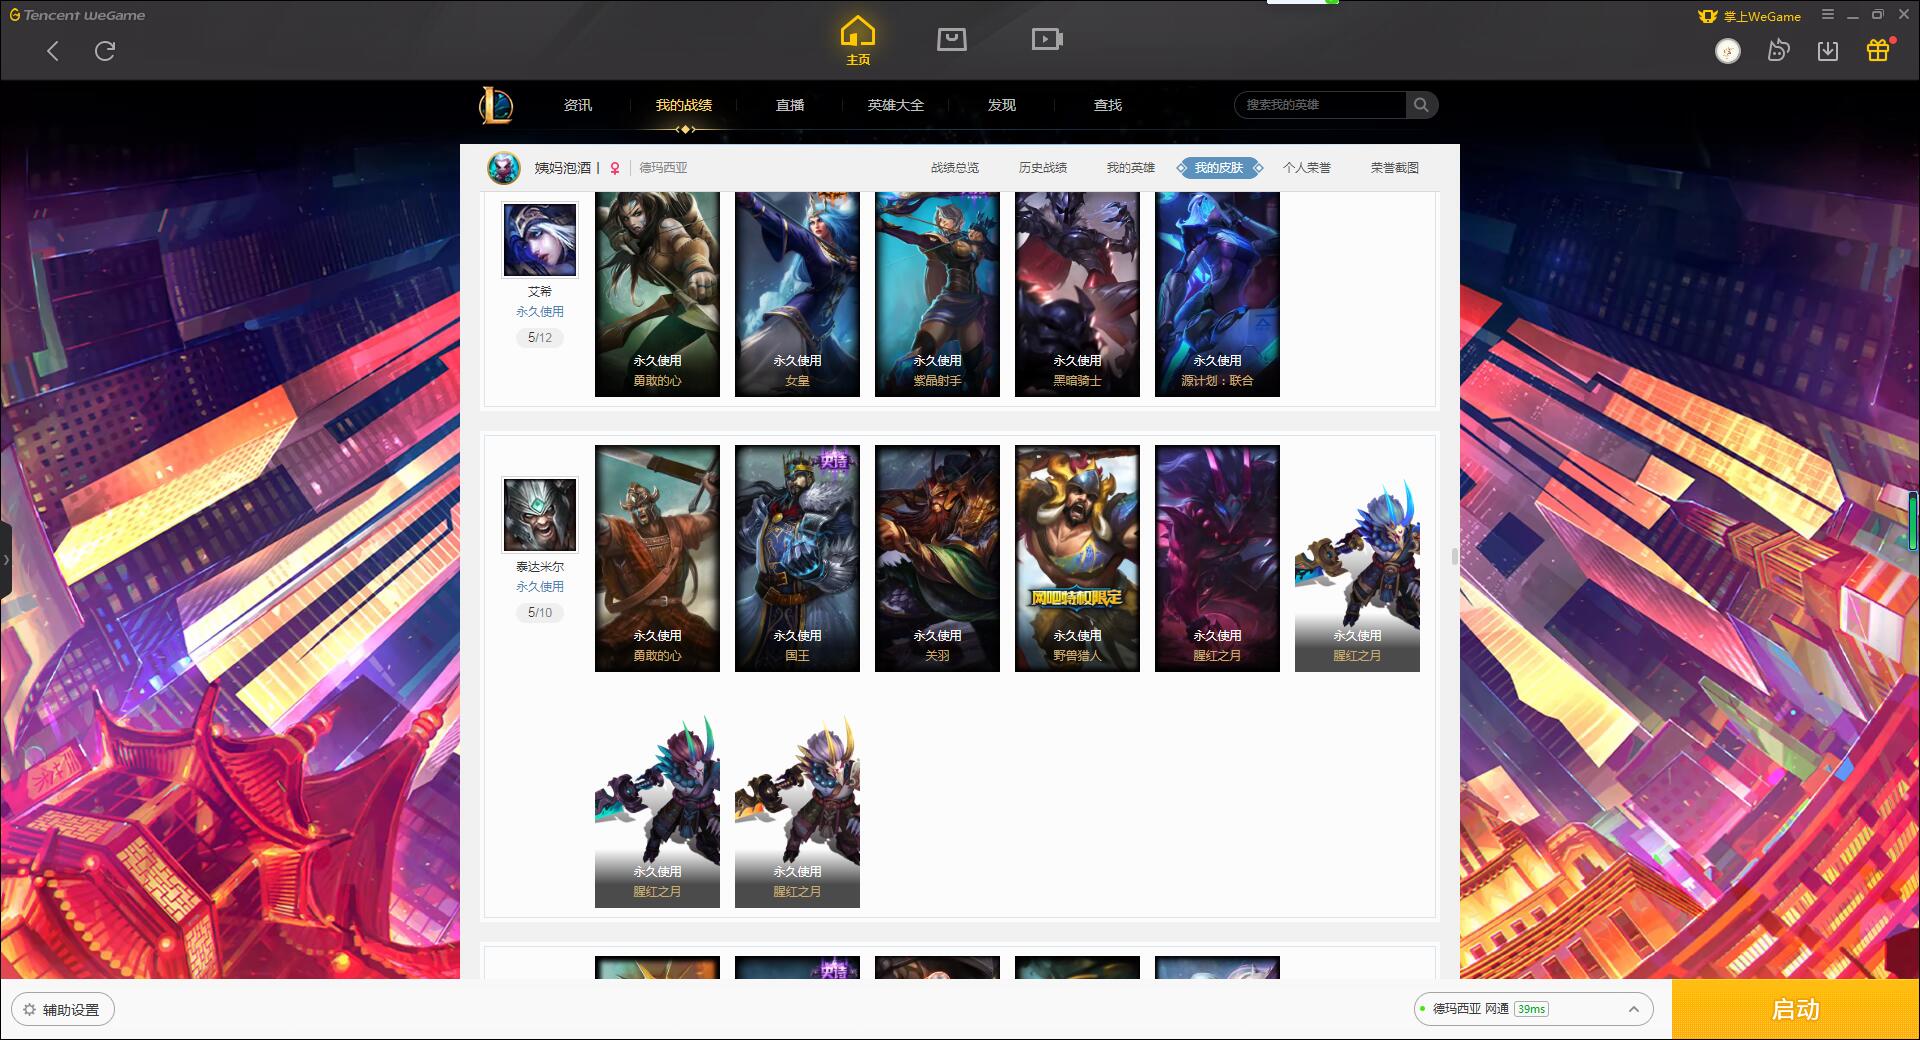This screenshot has width=1920, height=1040.
Task: Open the download manager icon
Action: pos(1828,50)
